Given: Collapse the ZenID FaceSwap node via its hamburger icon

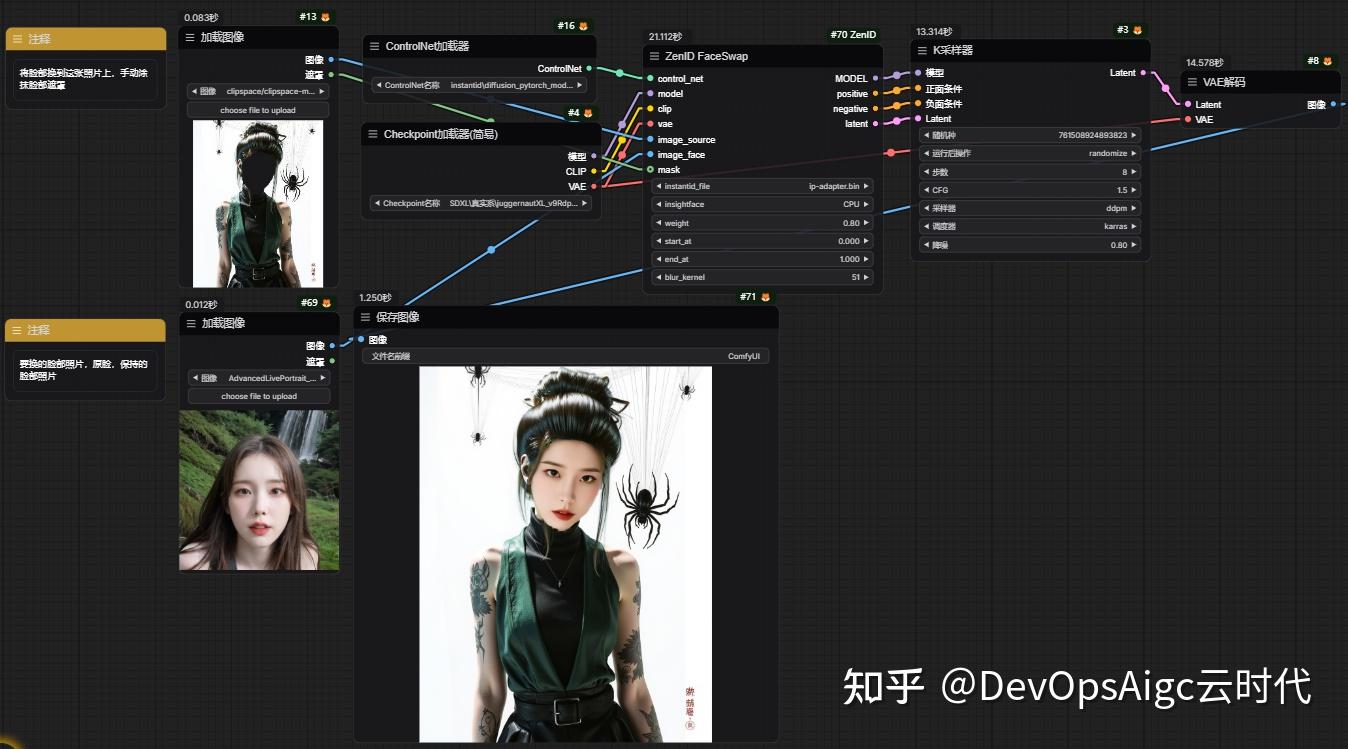Looking at the screenshot, I should [654, 56].
